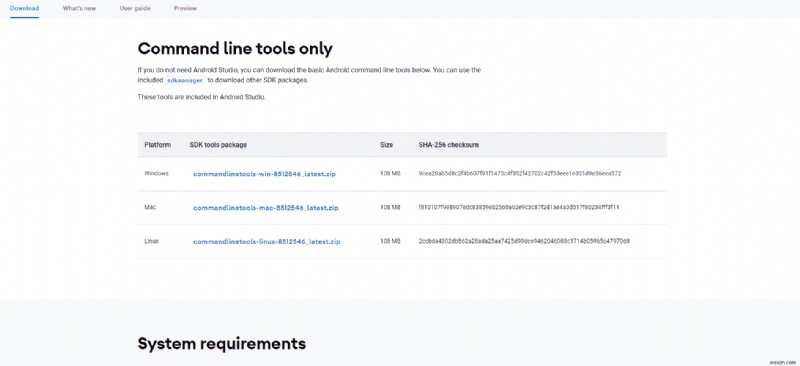The height and width of the screenshot is (366, 800).
Task: Download commandlinetools-win-8512546_latest.zip
Action: (264, 174)
